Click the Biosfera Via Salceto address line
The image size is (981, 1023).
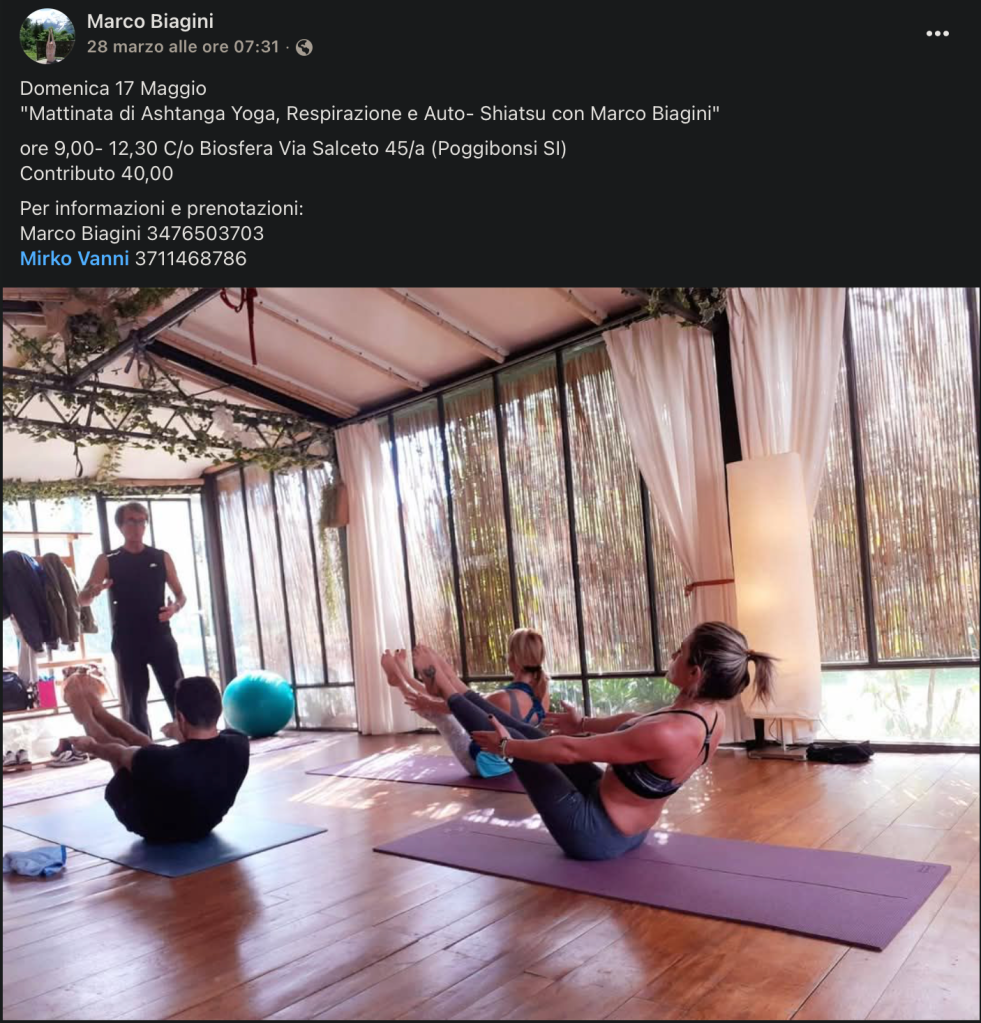point(293,149)
